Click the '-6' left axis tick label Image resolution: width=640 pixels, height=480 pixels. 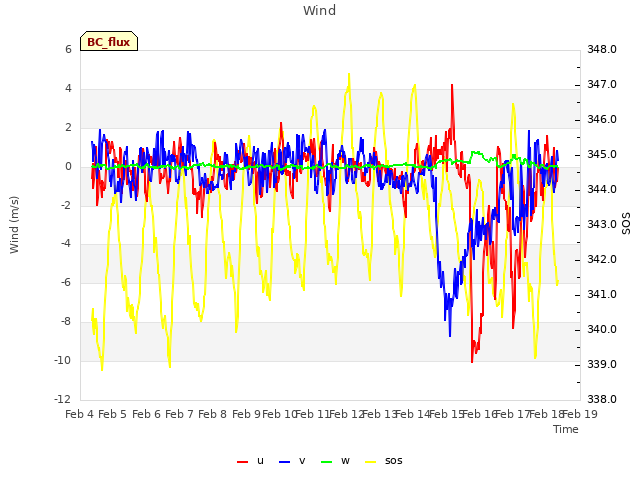tap(66, 282)
